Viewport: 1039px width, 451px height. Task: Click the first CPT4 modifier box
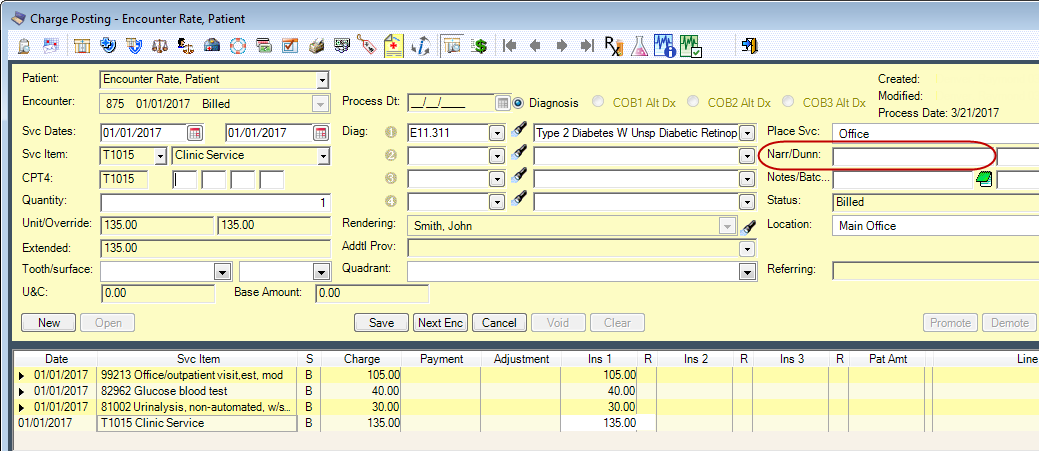[x=185, y=179]
